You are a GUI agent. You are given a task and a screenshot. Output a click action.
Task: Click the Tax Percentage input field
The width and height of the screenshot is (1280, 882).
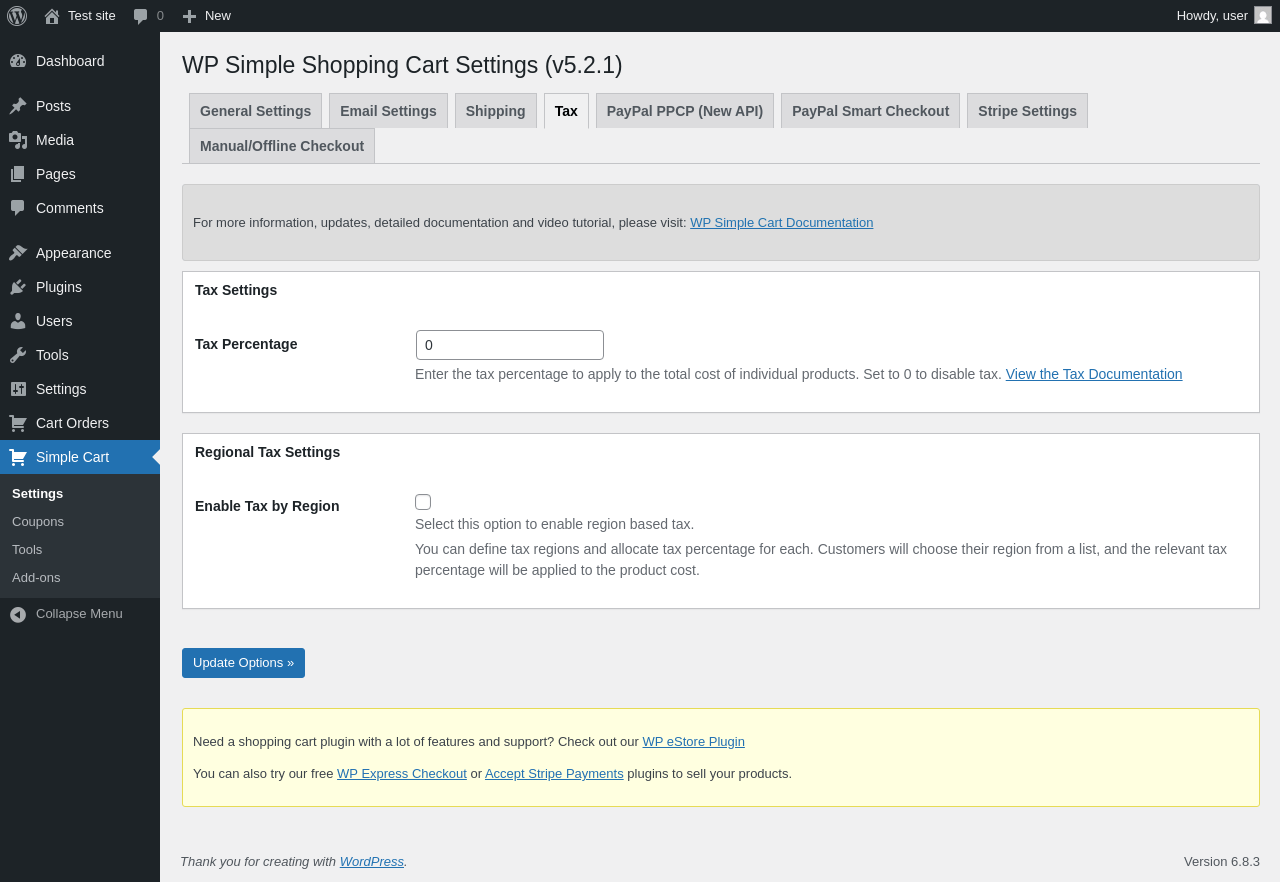point(510,345)
